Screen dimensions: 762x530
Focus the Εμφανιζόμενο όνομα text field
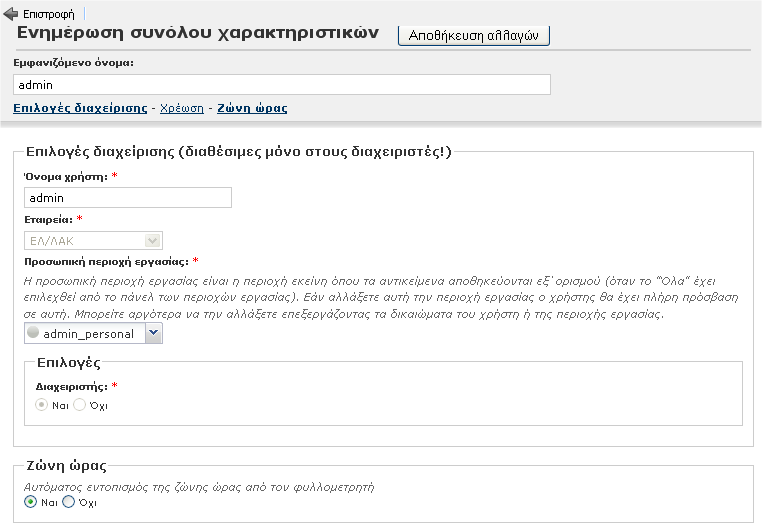coord(282,85)
